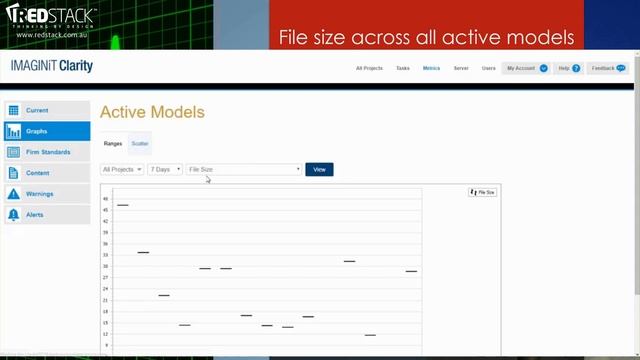The height and width of the screenshot is (360, 640).
Task: Toggle the File Size legend entry
Action: pyautogui.click(x=482, y=192)
